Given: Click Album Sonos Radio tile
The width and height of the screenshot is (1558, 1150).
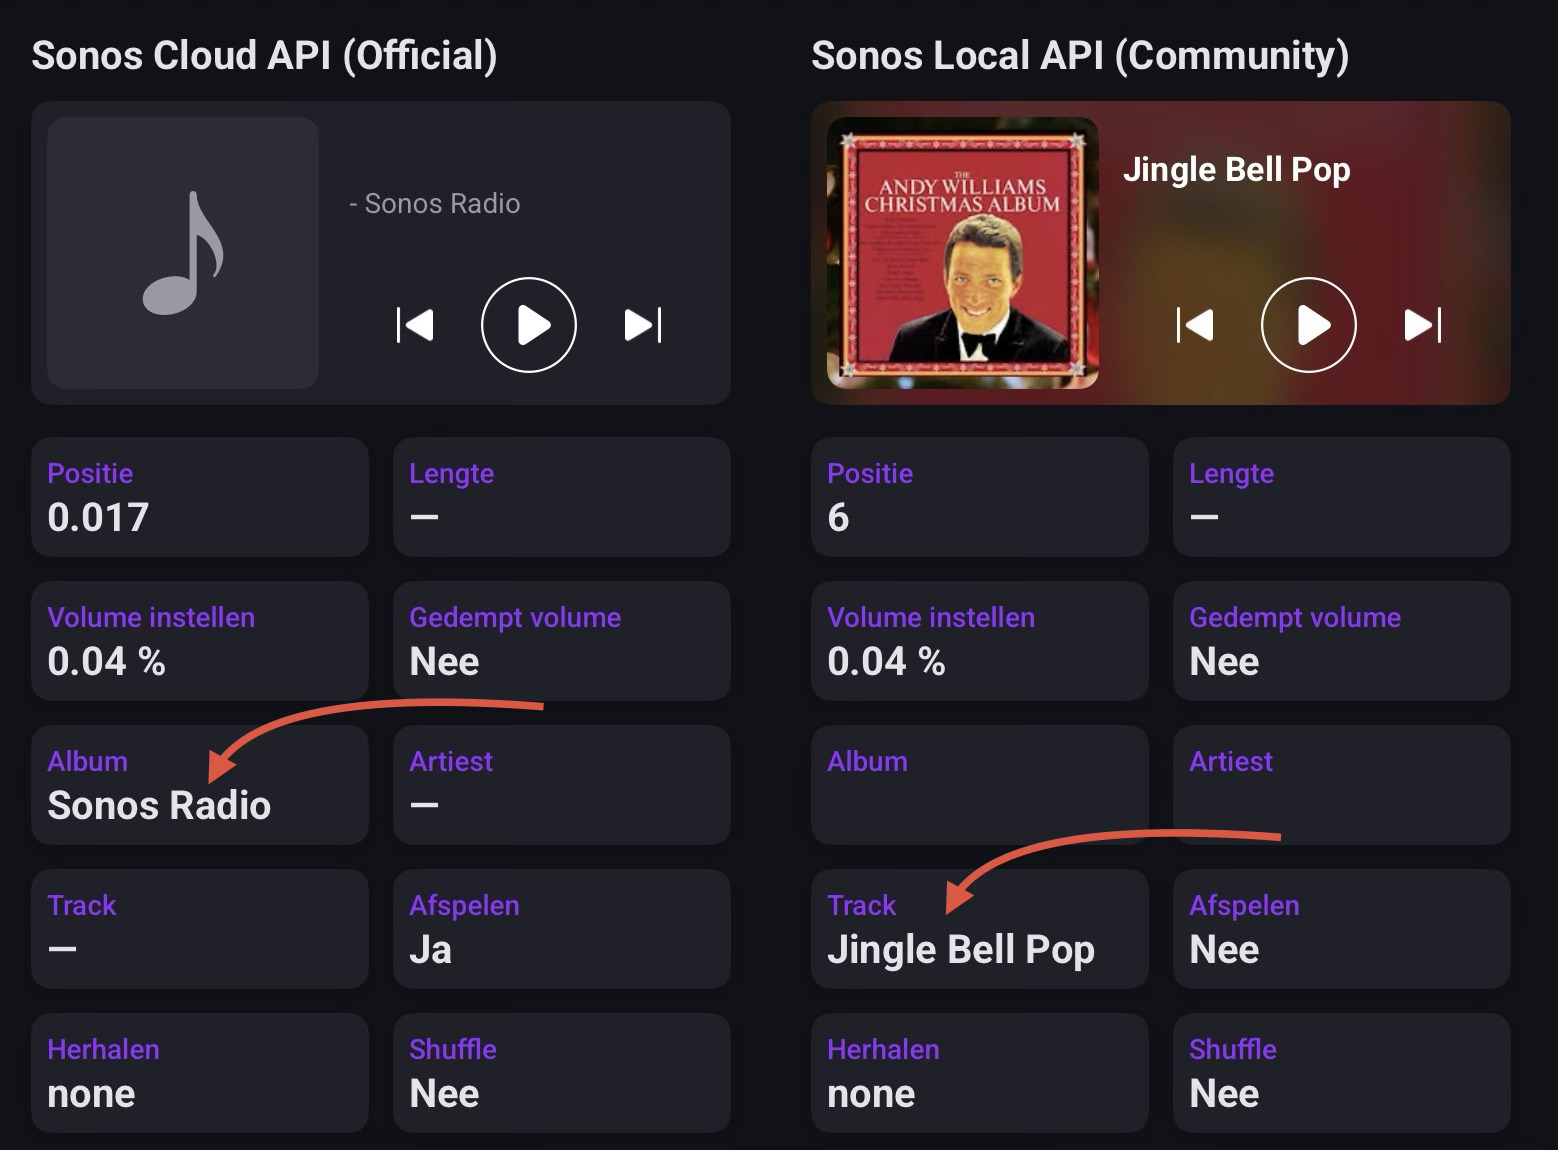Looking at the screenshot, I should point(200,785).
